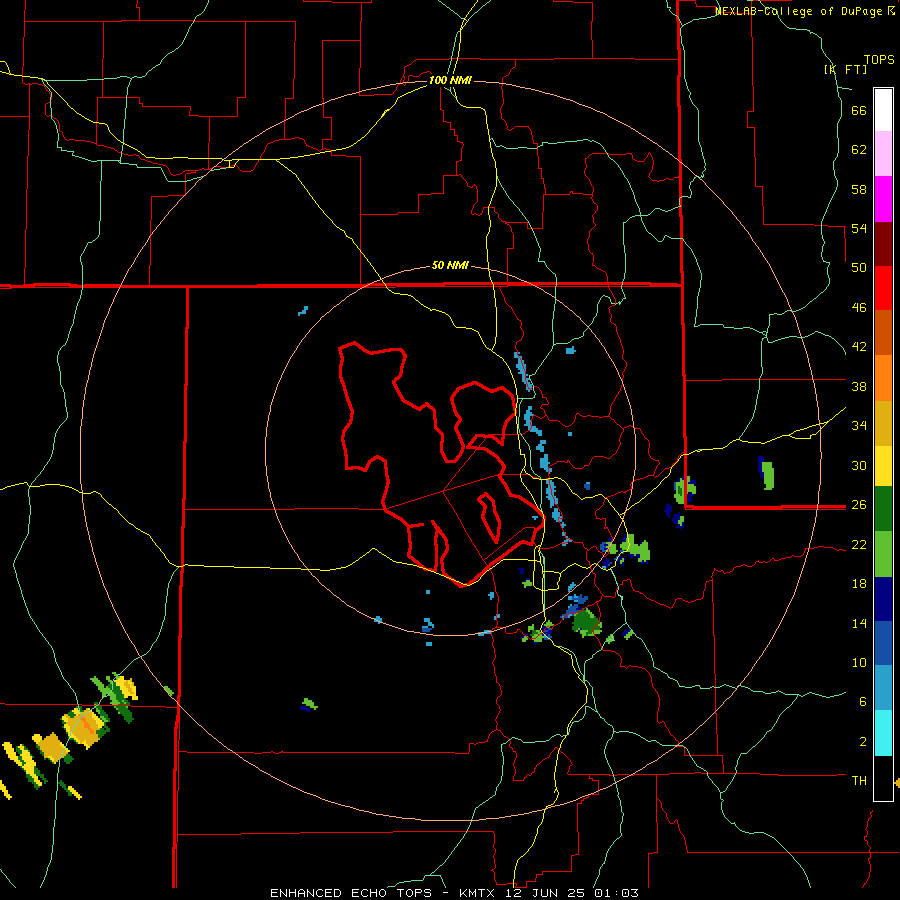Click the white swatch above 66 in legend
This screenshot has height=900, width=900.
[x=883, y=110]
